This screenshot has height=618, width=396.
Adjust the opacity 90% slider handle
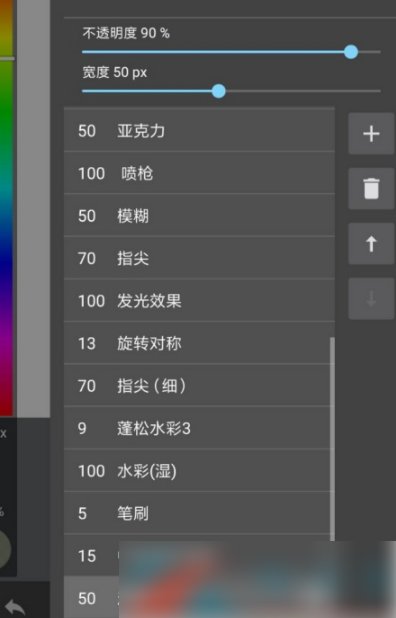[x=351, y=52]
